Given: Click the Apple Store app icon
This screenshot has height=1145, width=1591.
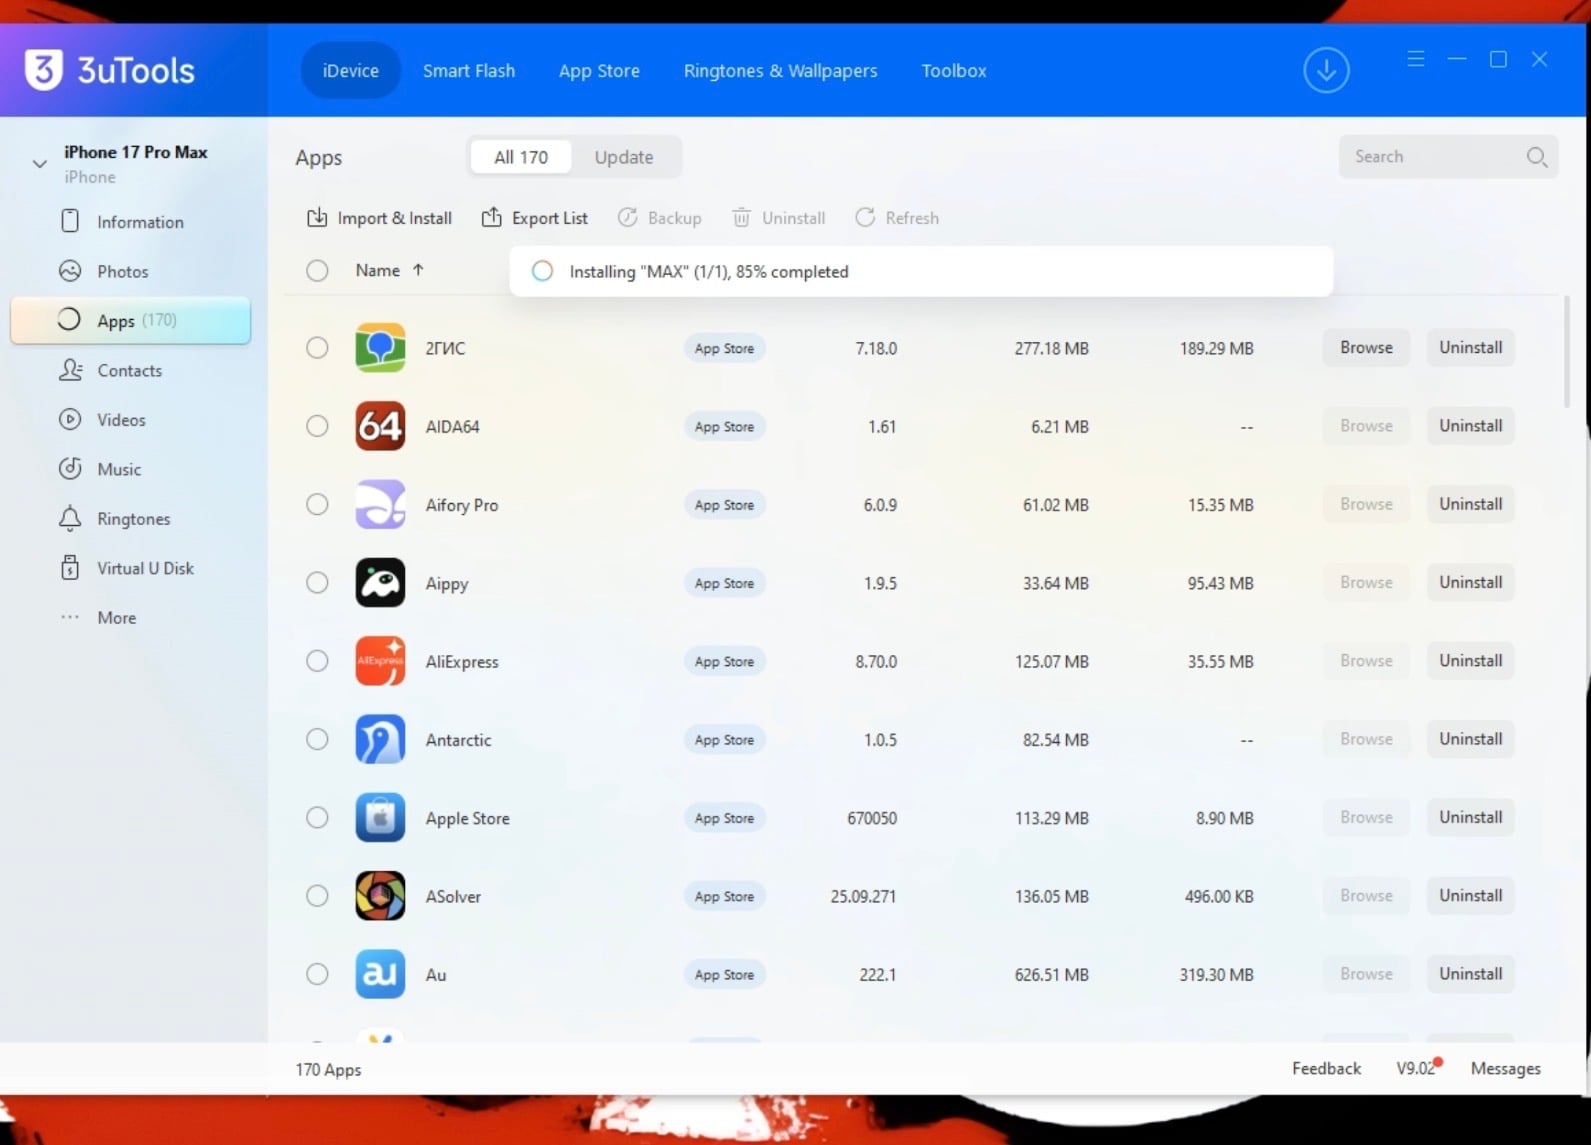Looking at the screenshot, I should click(x=380, y=818).
